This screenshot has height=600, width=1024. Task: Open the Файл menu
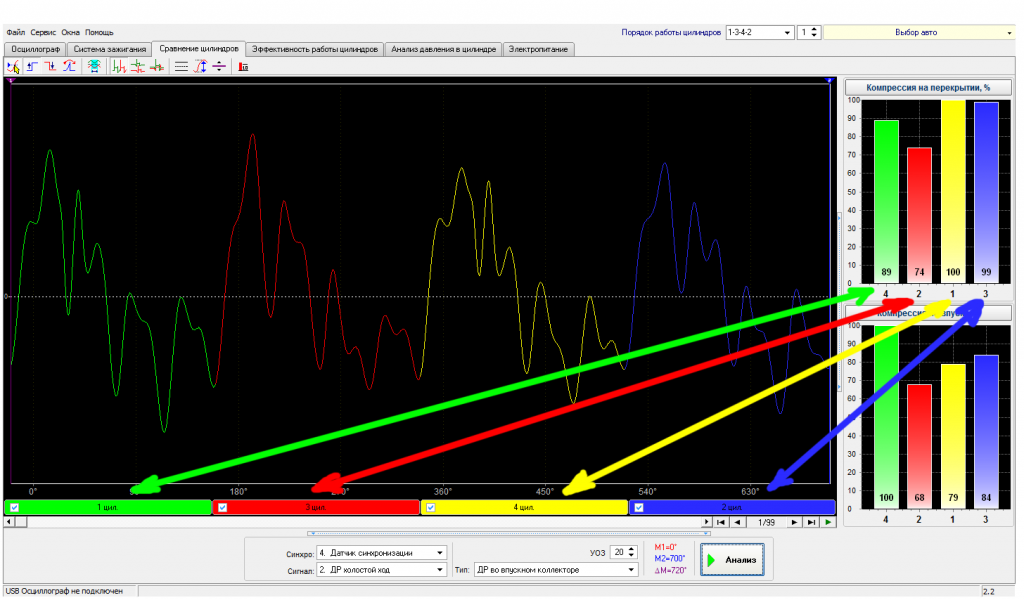click(16, 33)
